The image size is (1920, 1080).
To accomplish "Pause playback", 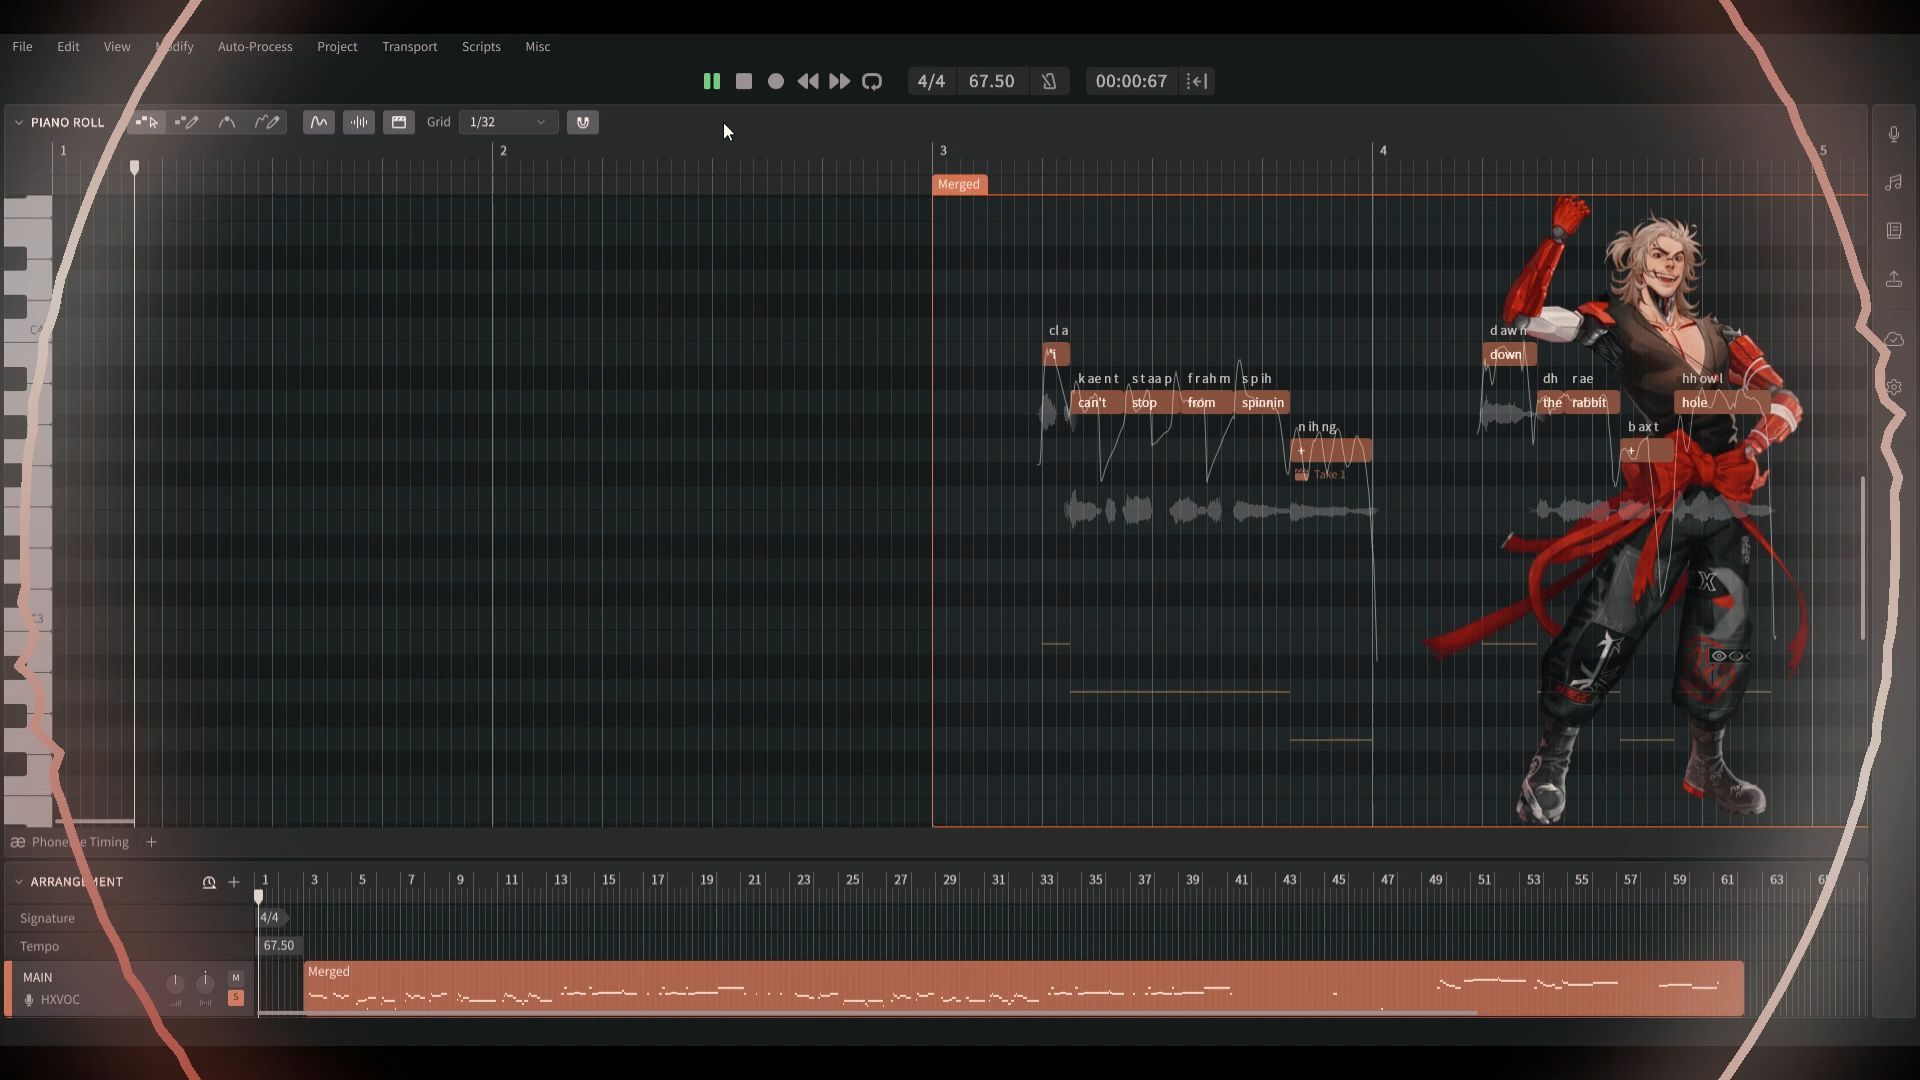I will point(711,81).
